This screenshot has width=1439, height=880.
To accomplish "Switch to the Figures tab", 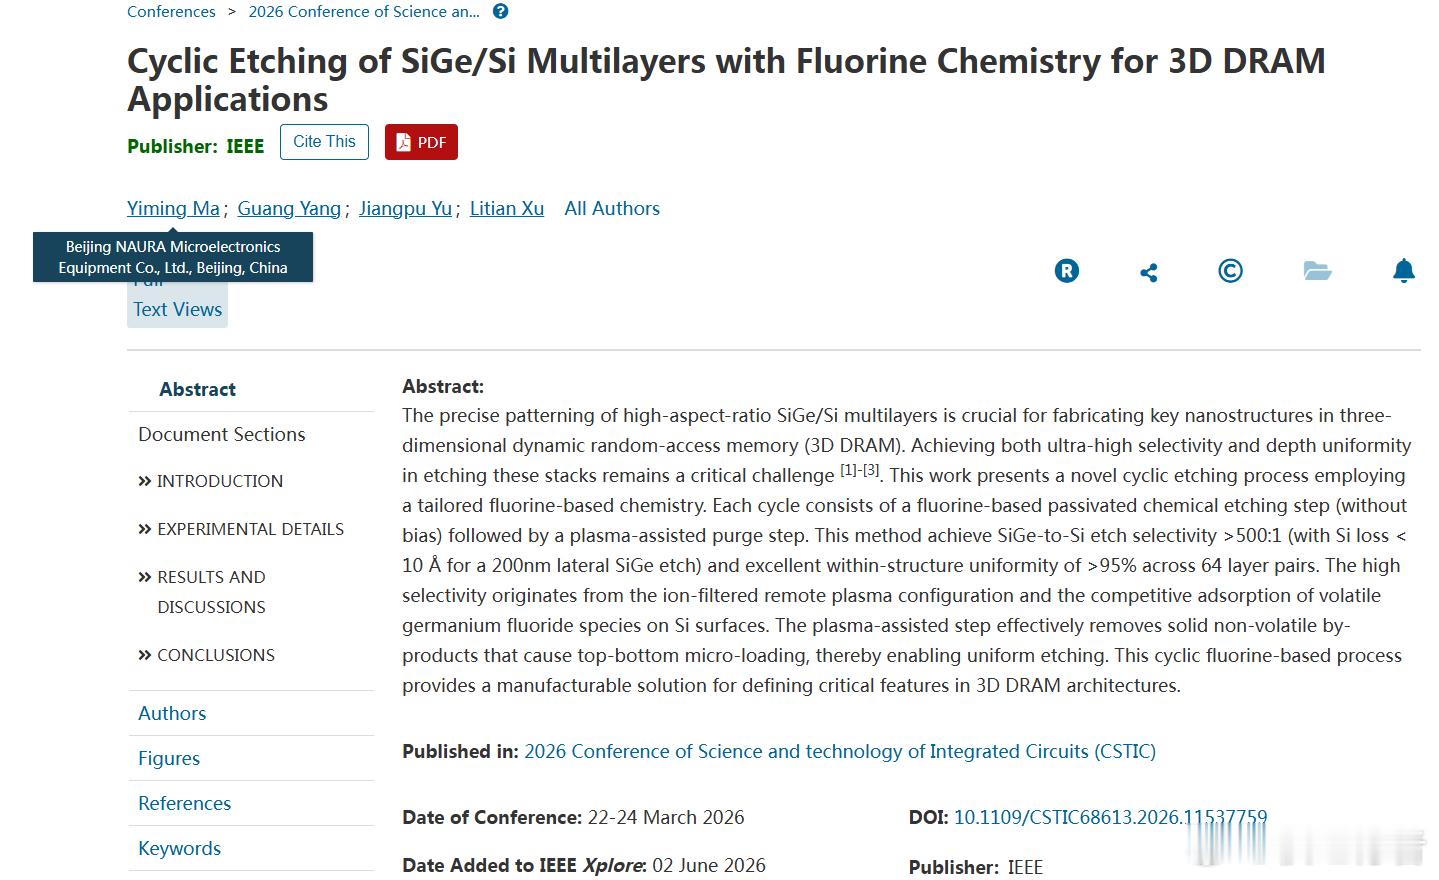I will pyautogui.click(x=169, y=758).
